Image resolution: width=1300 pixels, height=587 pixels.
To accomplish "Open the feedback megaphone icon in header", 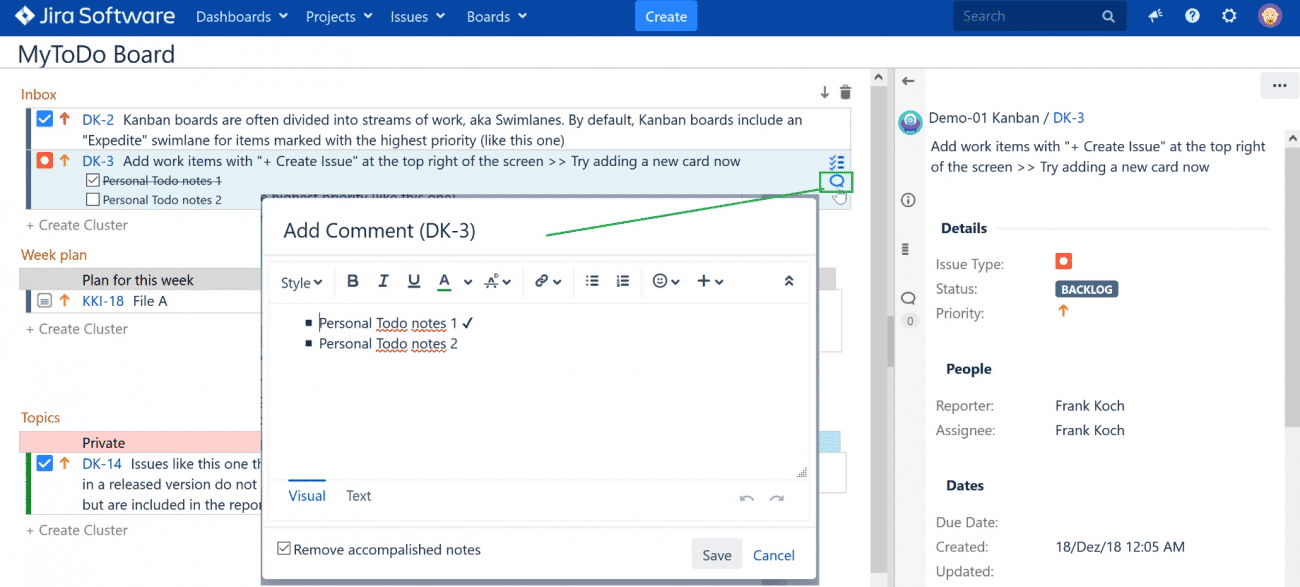I will tap(1155, 16).
